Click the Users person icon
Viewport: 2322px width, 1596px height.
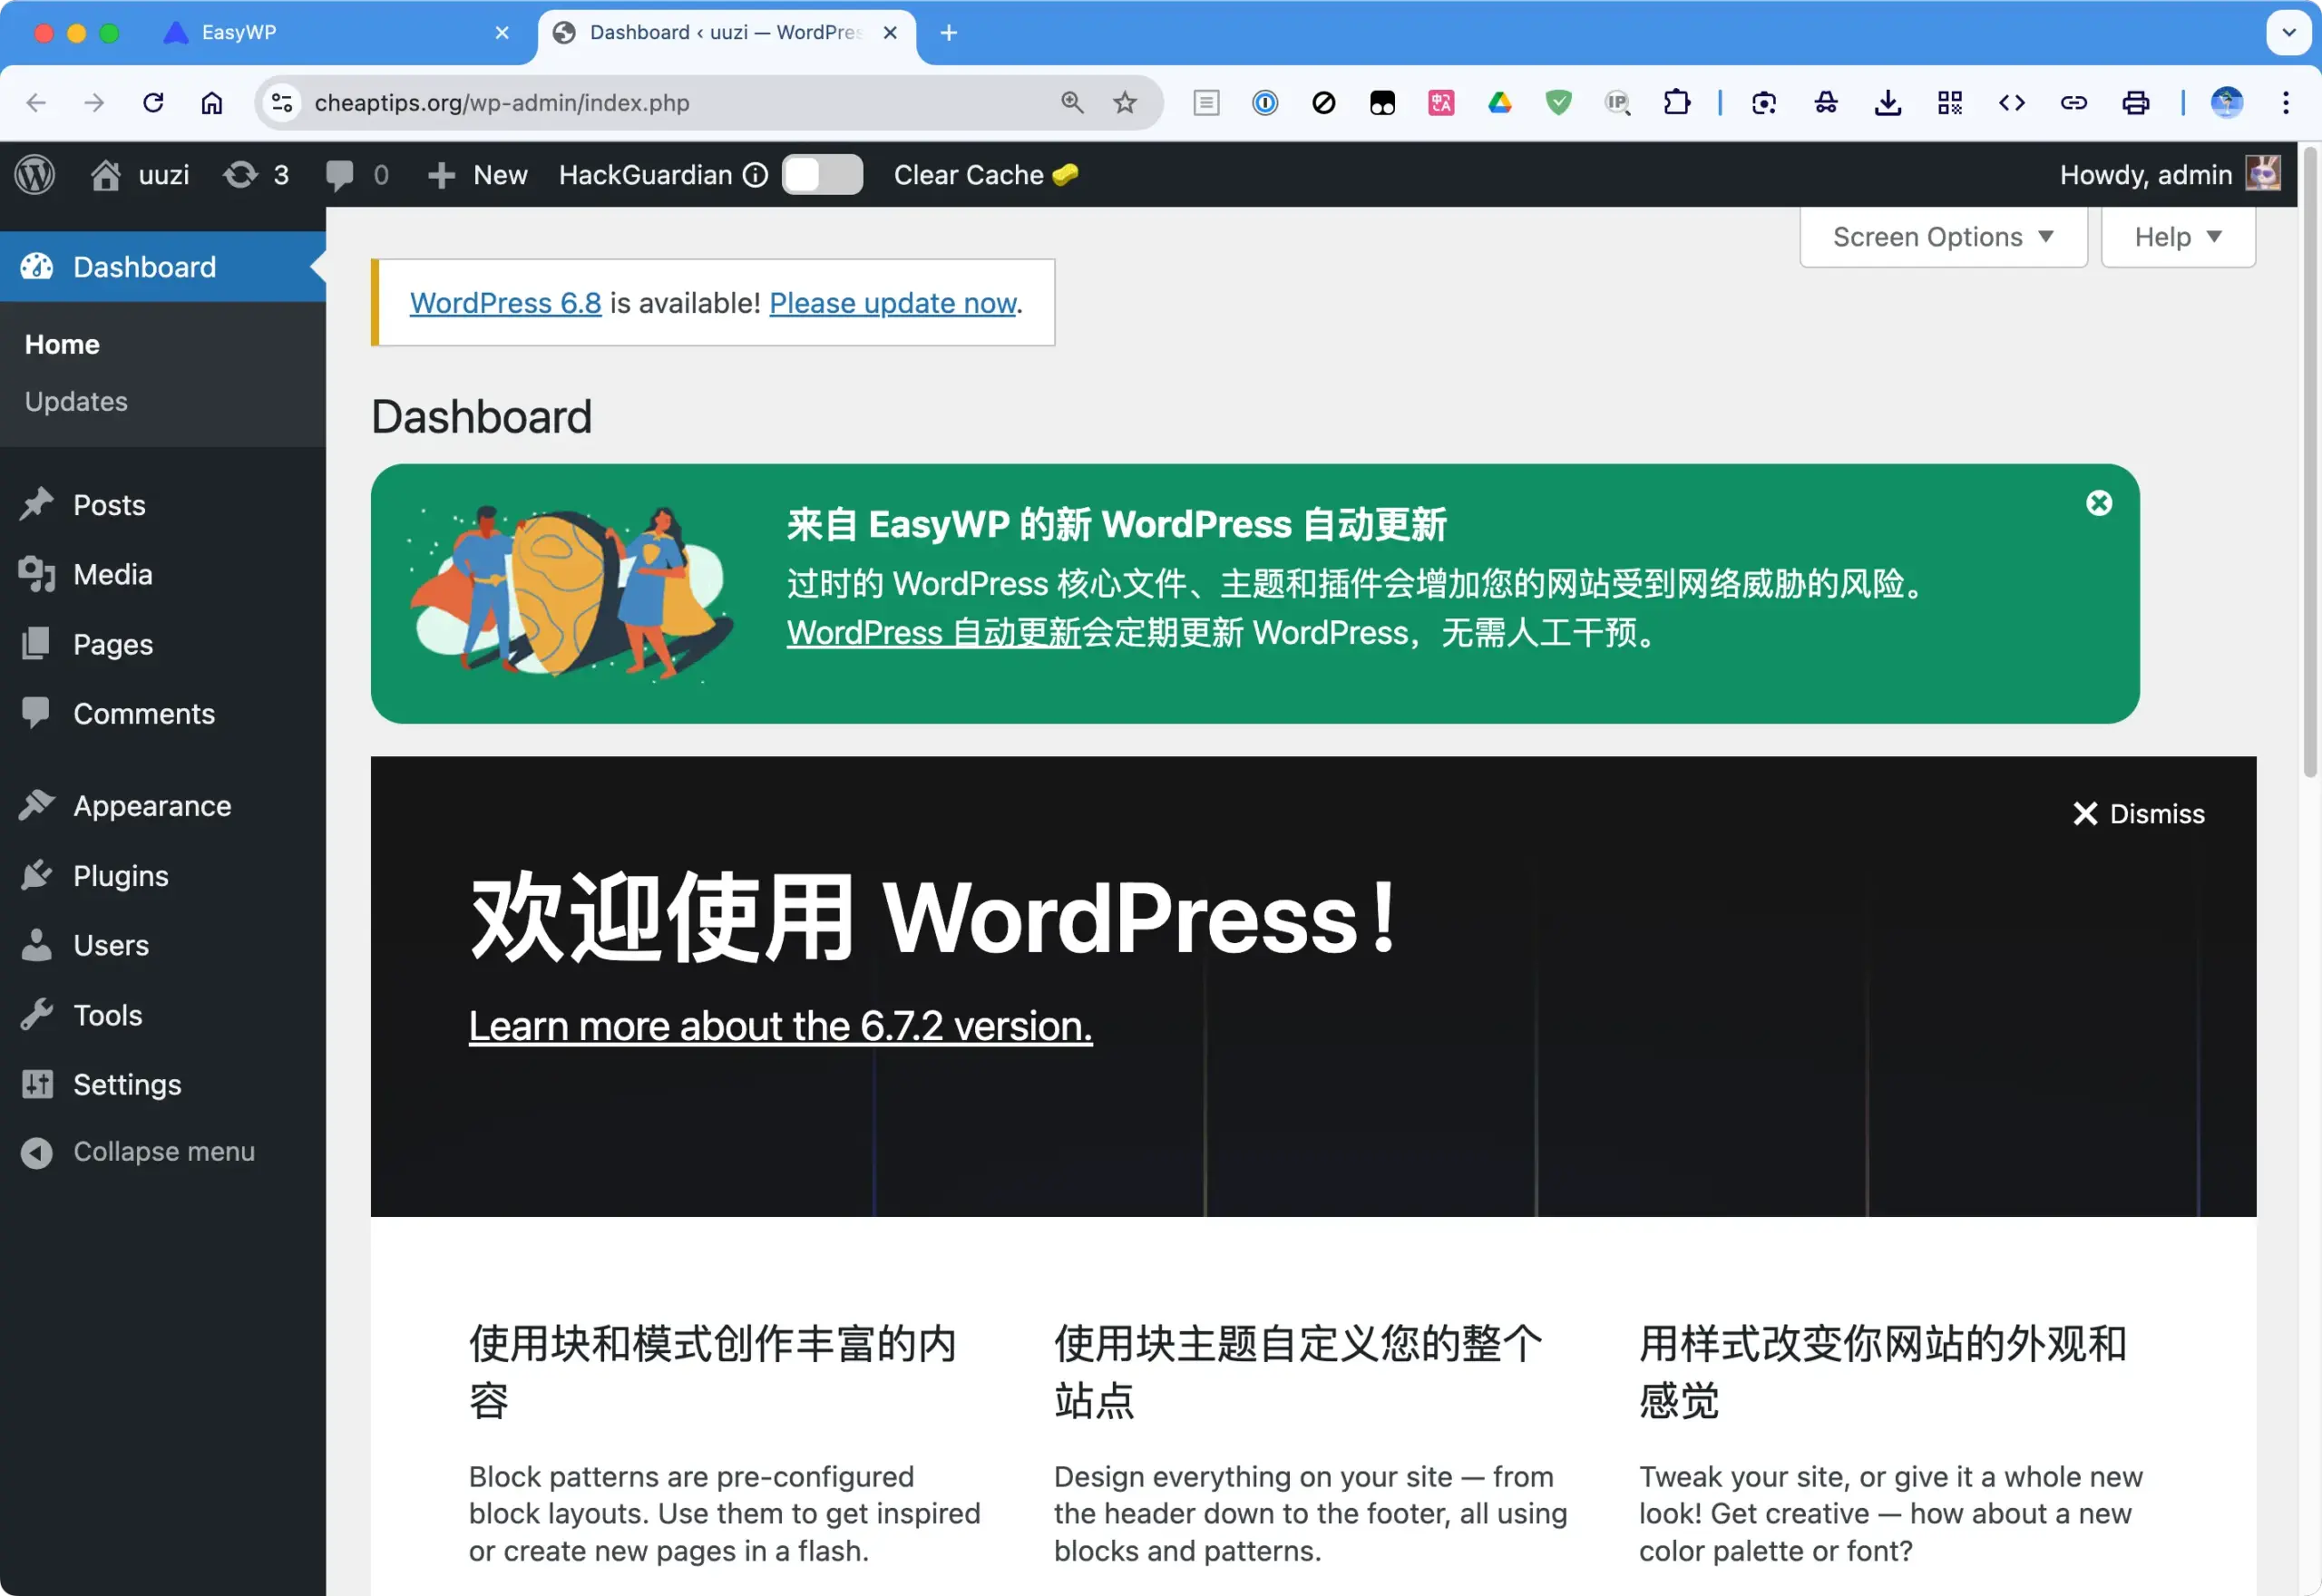pos(36,945)
